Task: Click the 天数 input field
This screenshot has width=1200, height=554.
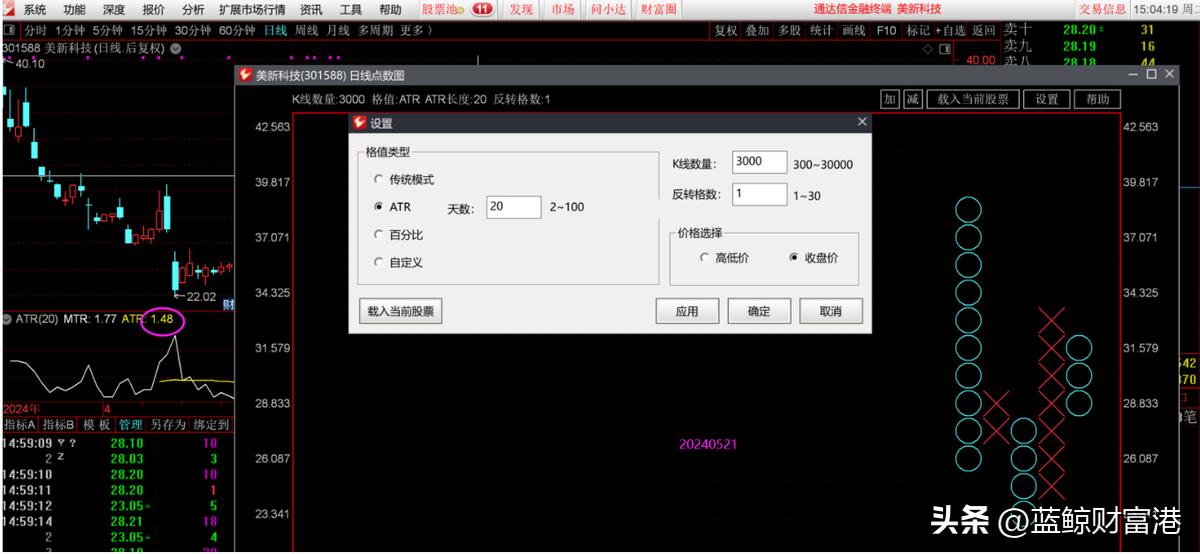Action: [x=513, y=207]
